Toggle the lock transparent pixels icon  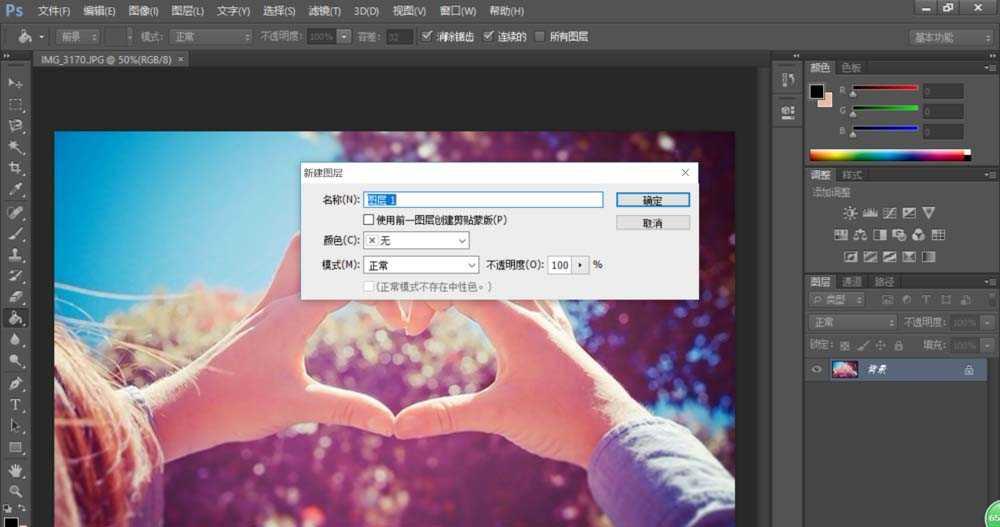tap(844, 346)
